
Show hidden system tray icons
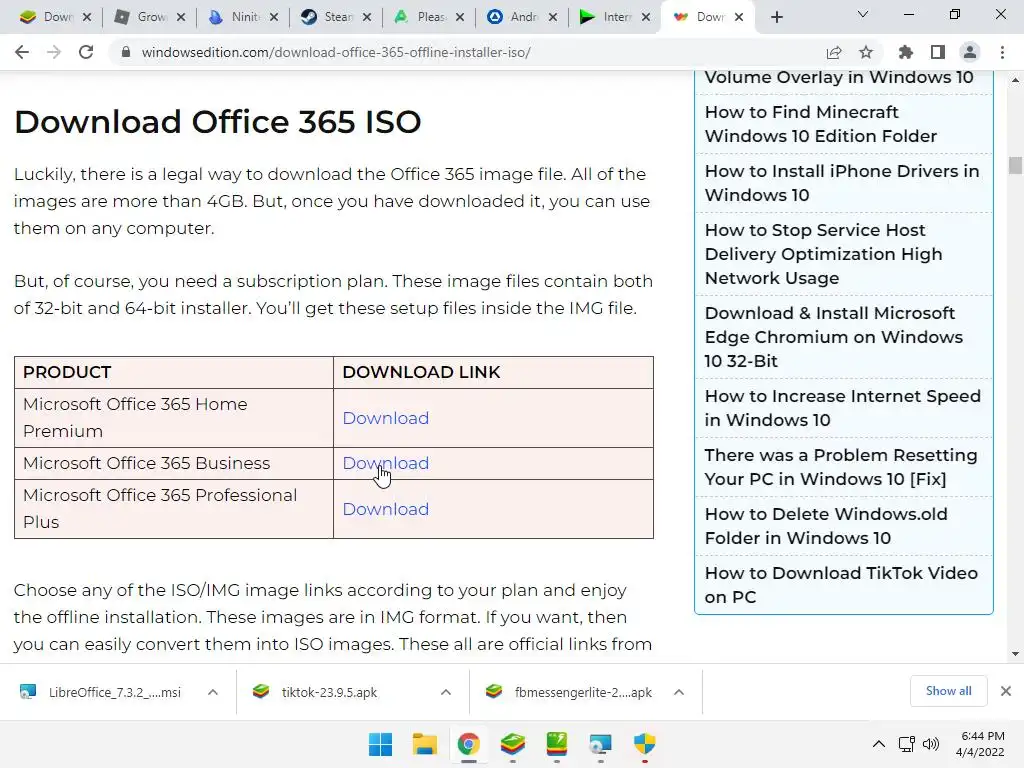(x=879, y=744)
